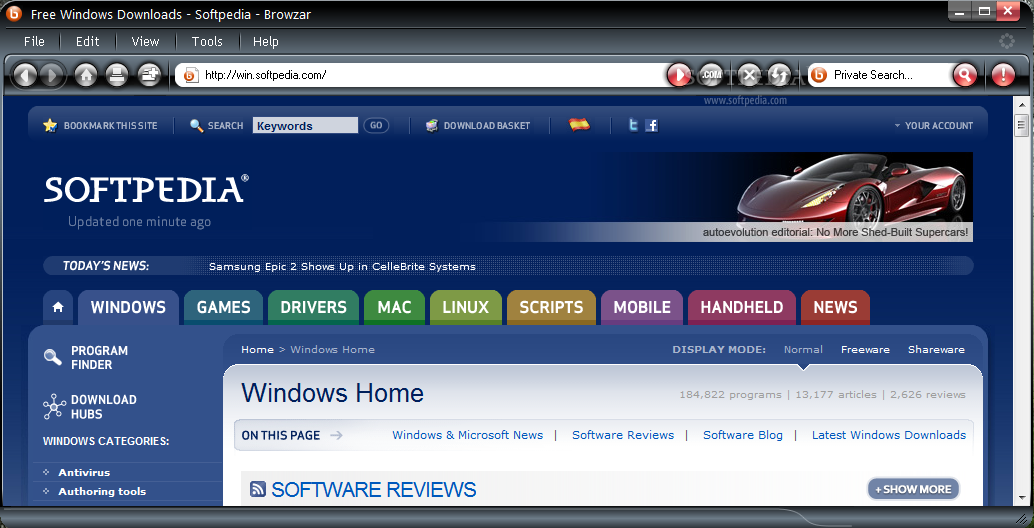This screenshot has height=528, width=1034.
Task: Click the Keywords search input field
Action: (x=305, y=125)
